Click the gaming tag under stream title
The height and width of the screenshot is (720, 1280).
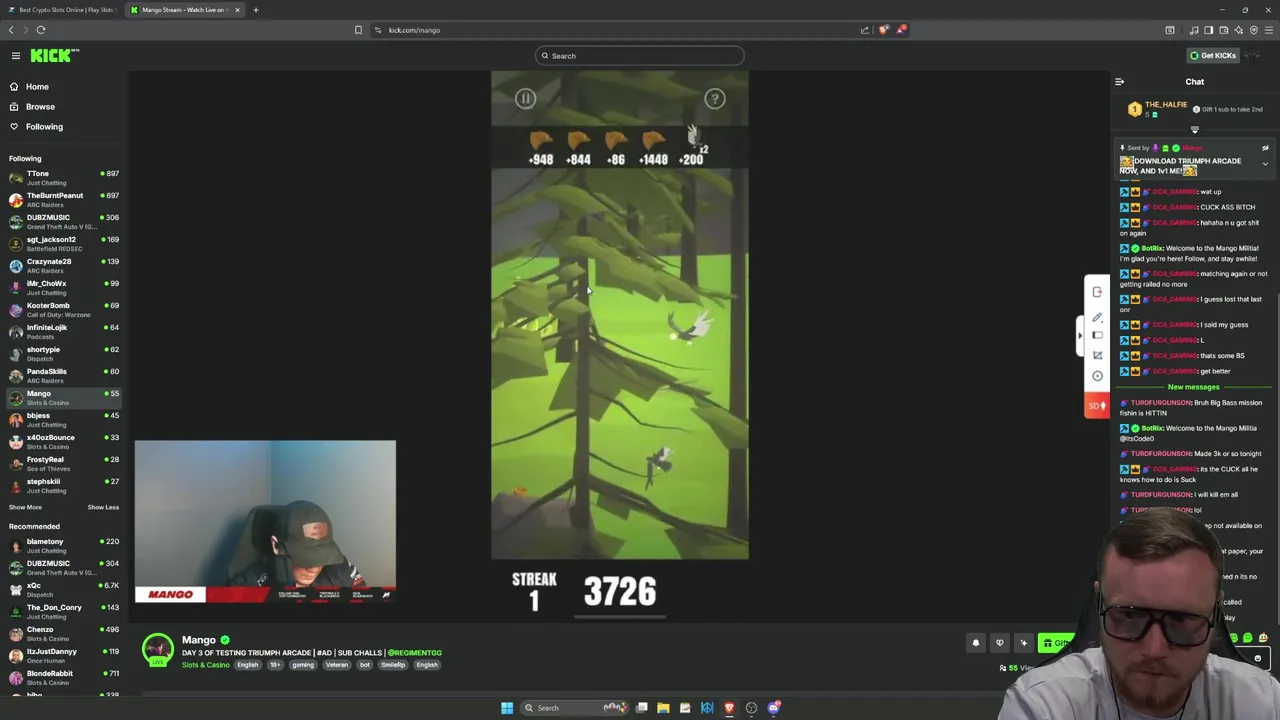click(303, 665)
